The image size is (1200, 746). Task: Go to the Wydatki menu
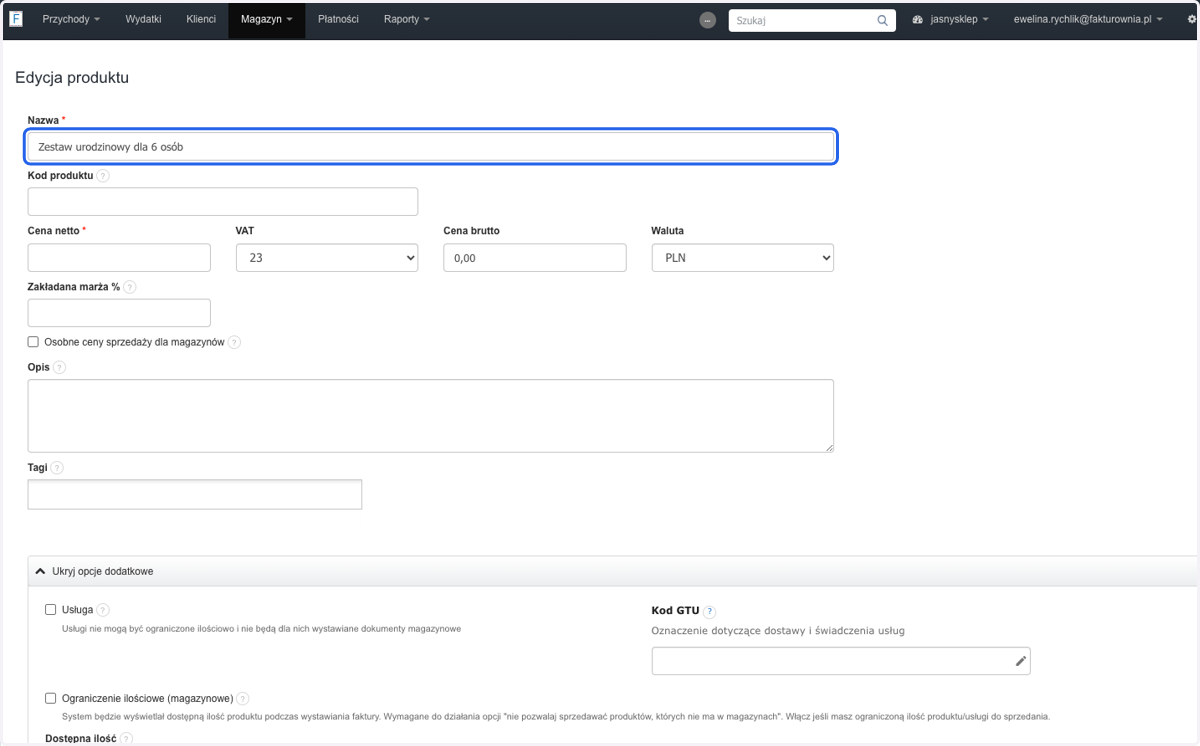[144, 19]
